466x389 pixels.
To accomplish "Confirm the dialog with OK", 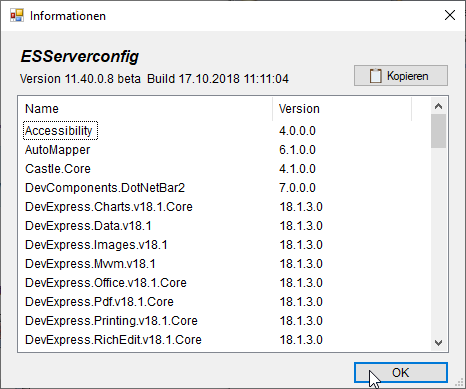I will 401,372.
